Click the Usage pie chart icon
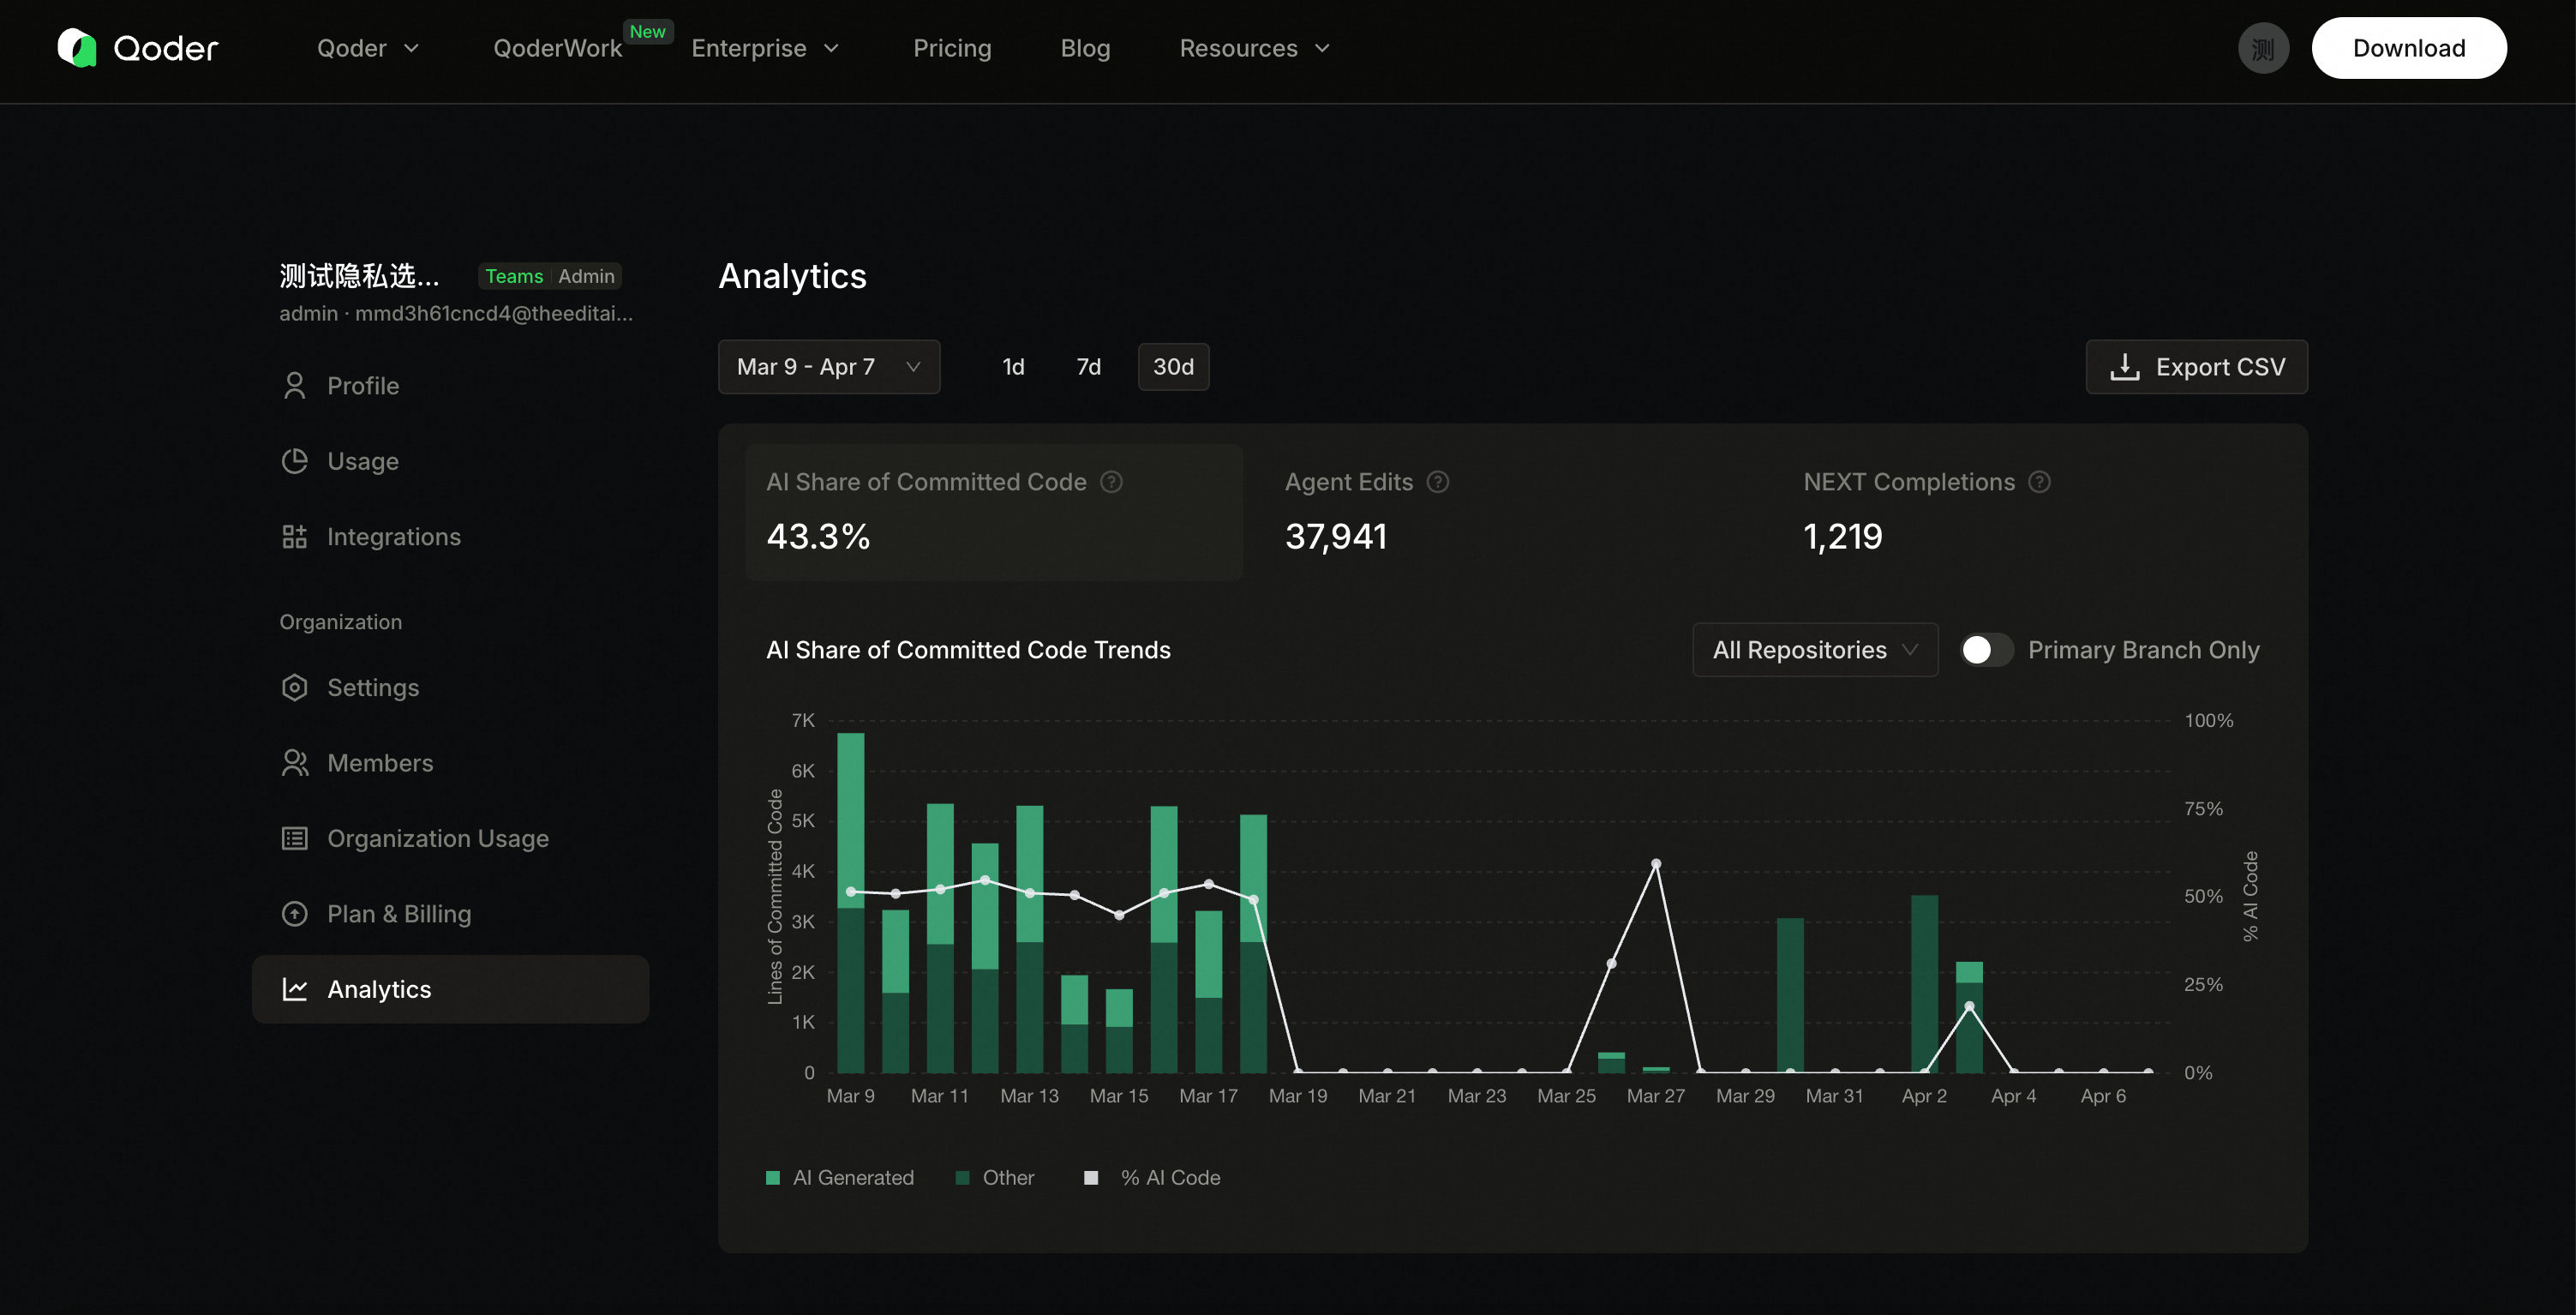Screen dimensions: 2576x1315 tap(294, 461)
